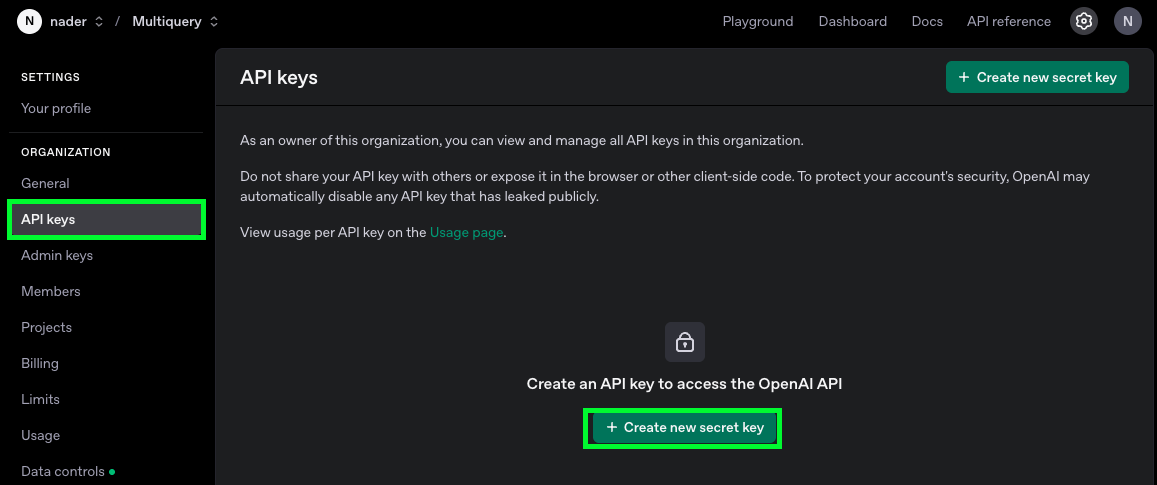The image size is (1157, 485).
Task: Go to Dashboard in top navigation
Action: [852, 21]
